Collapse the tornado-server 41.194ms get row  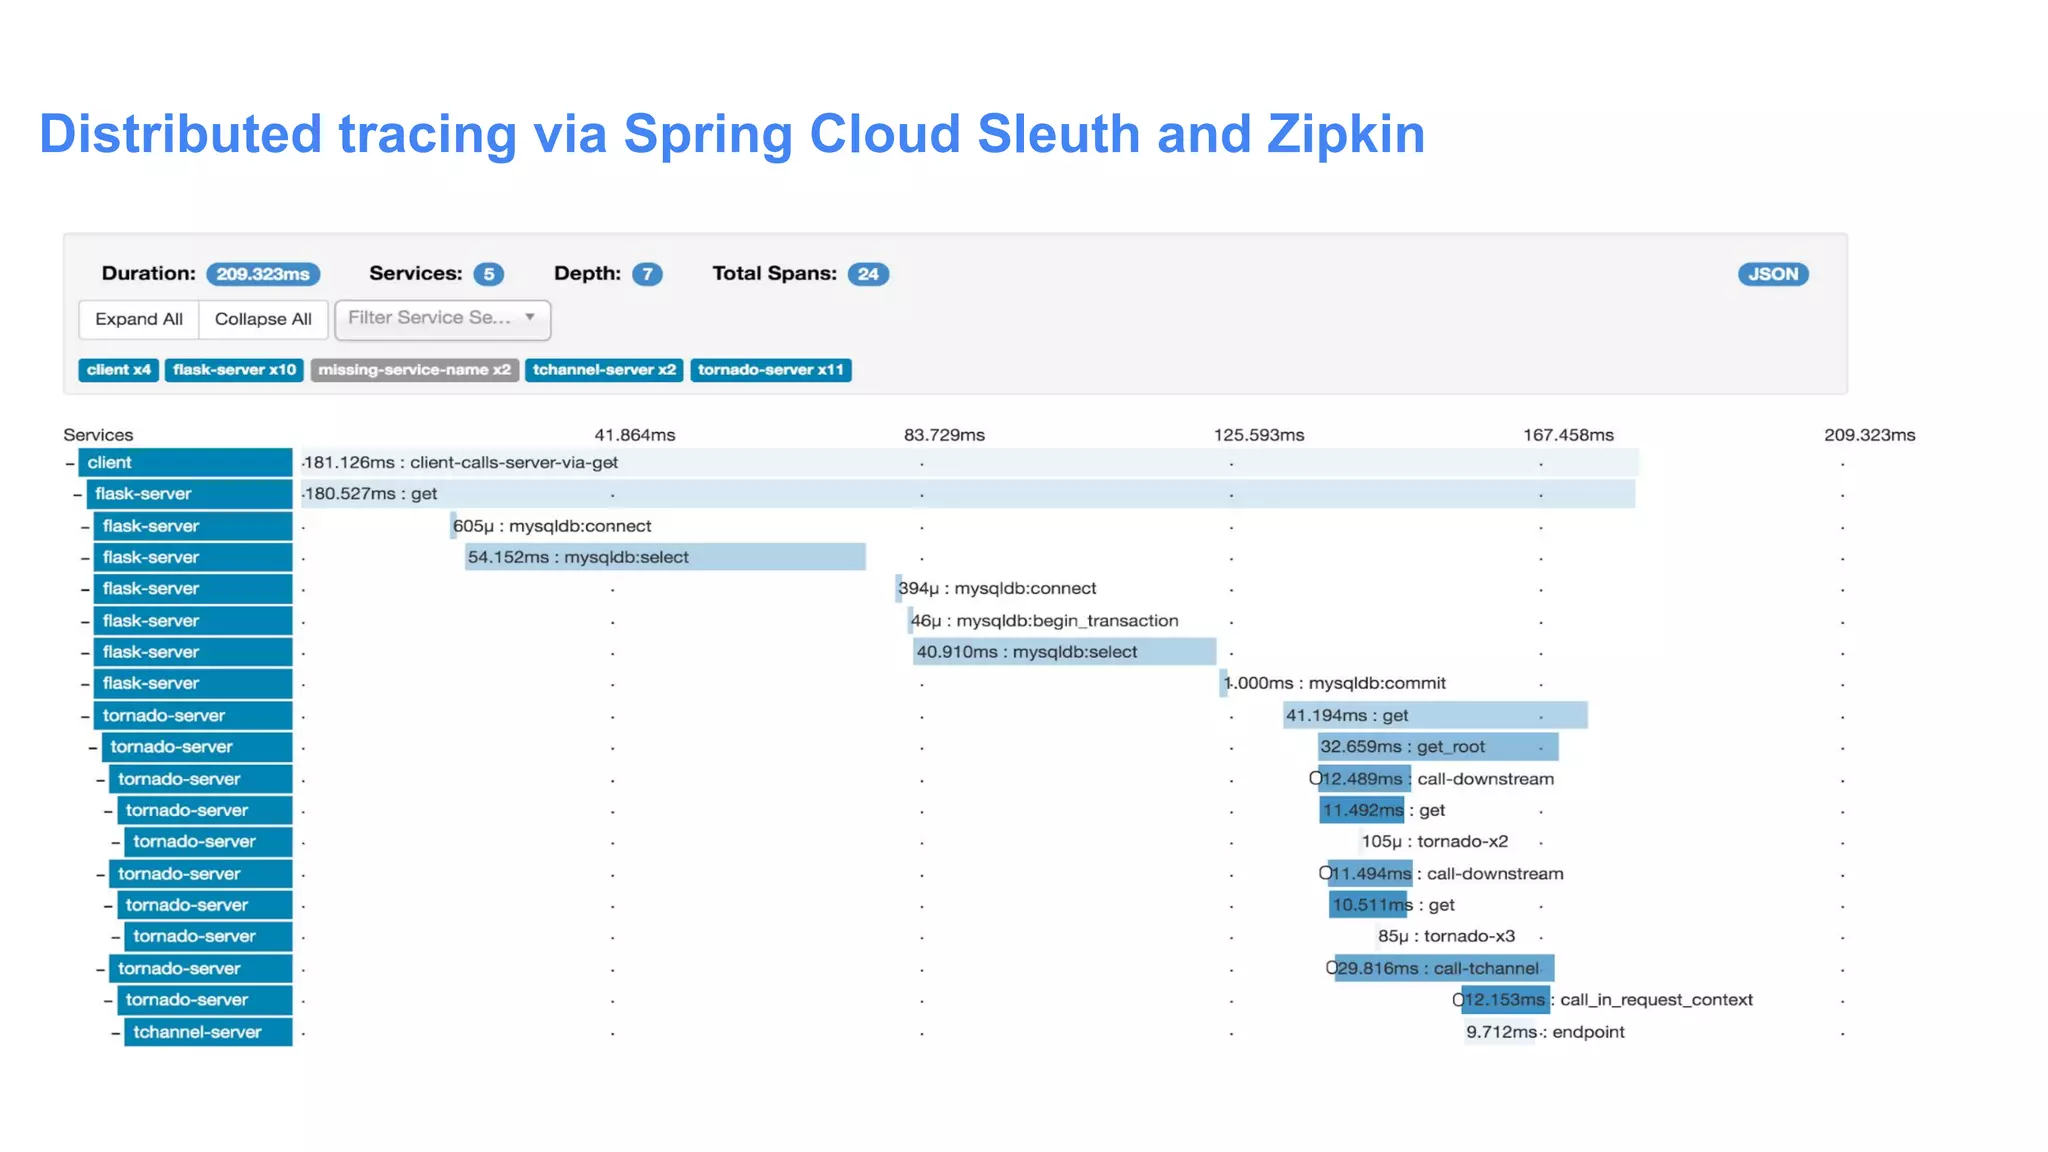pos(86,716)
